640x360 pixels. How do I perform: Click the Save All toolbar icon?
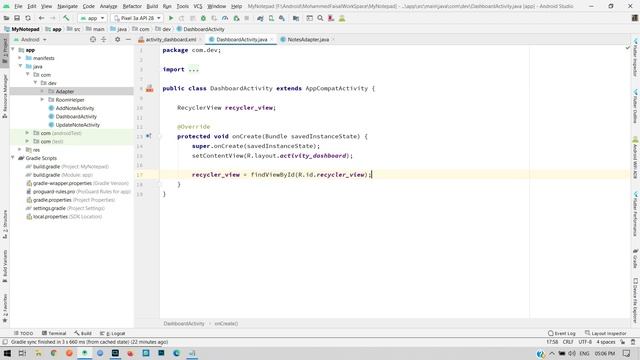coord(17,18)
